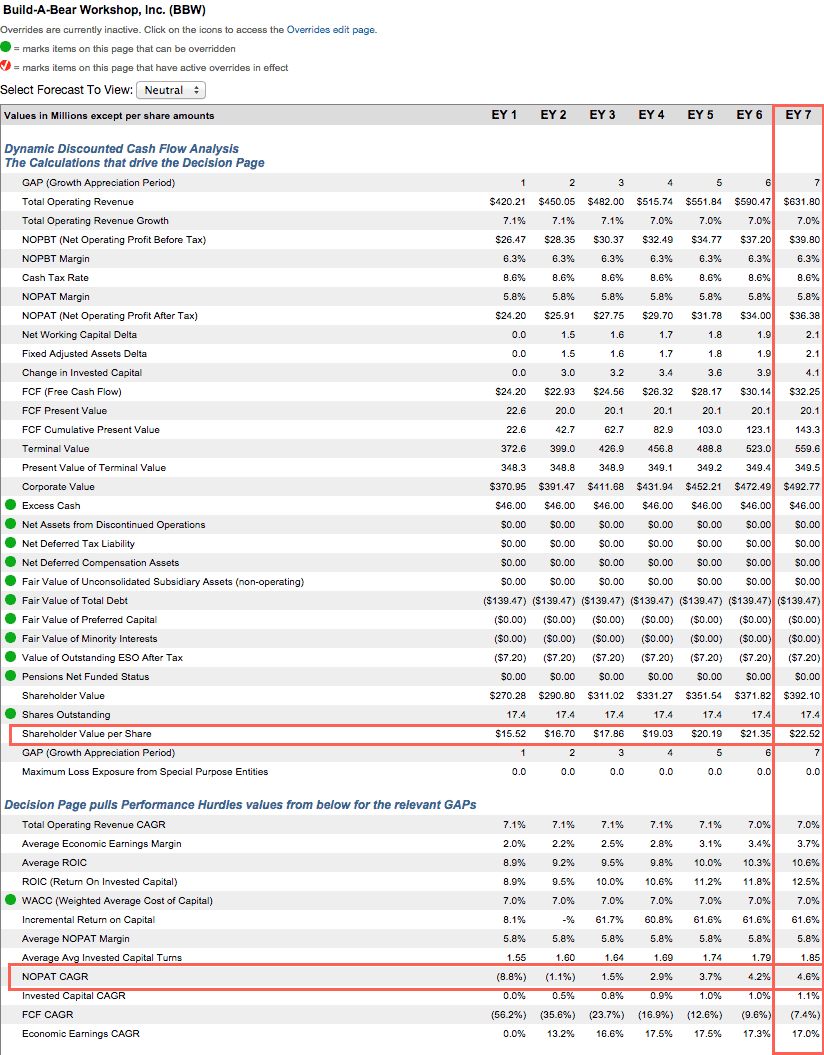This screenshot has width=824, height=1055.
Task: Click the NOPBT Margin row label
Action: (x=56, y=258)
